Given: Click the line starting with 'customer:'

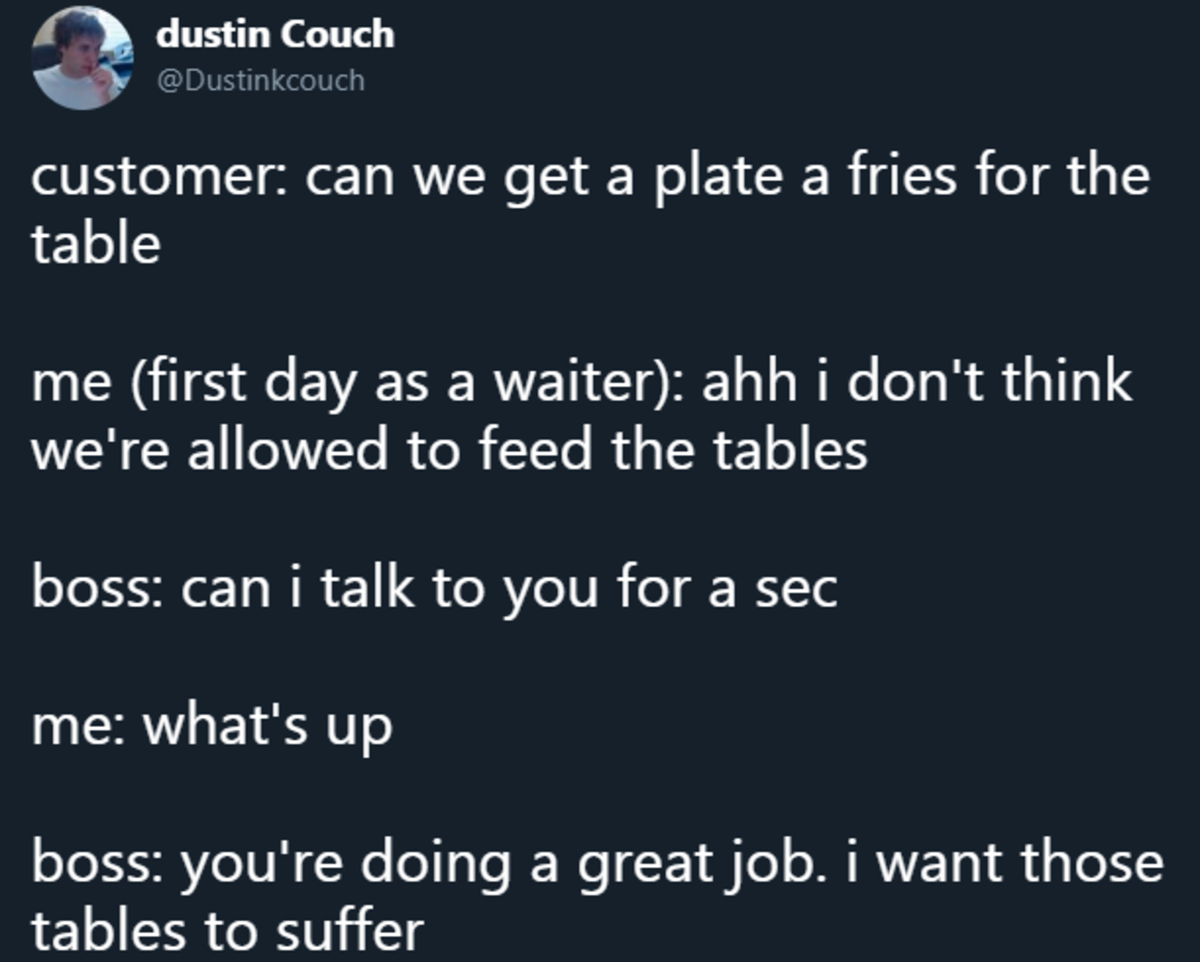Looking at the screenshot, I should click(x=590, y=176).
